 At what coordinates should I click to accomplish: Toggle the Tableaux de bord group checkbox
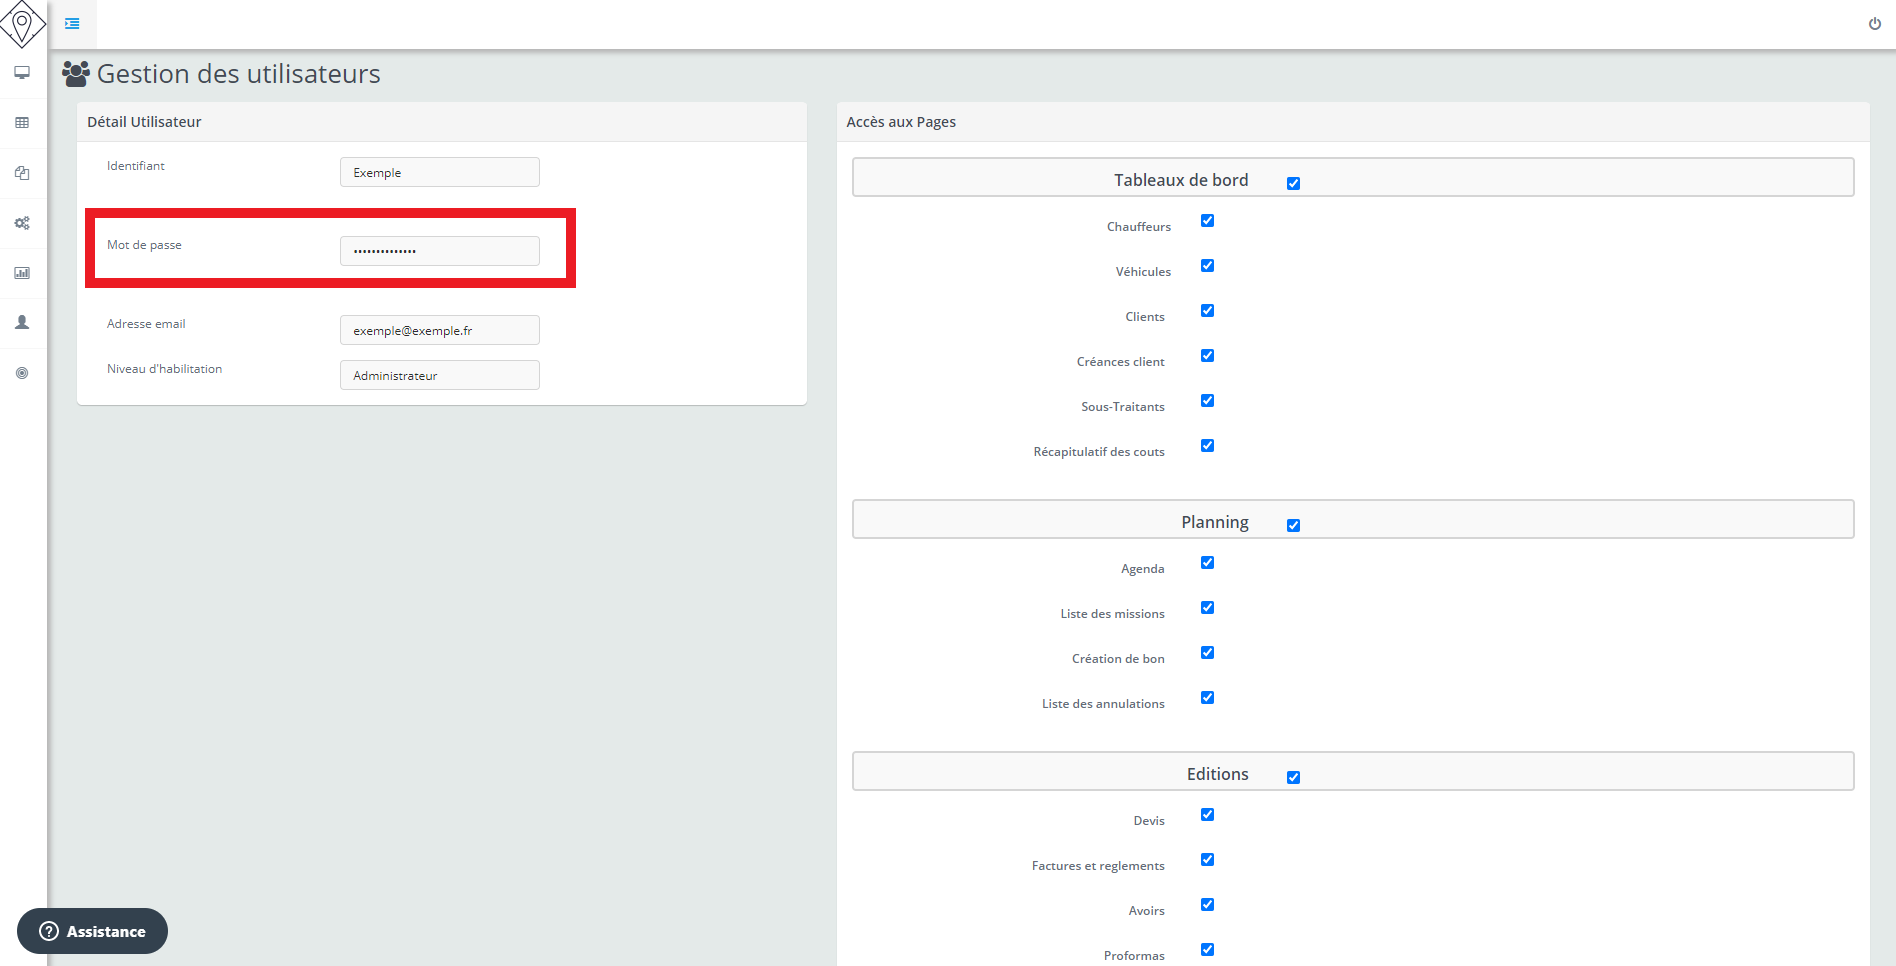[x=1293, y=183]
